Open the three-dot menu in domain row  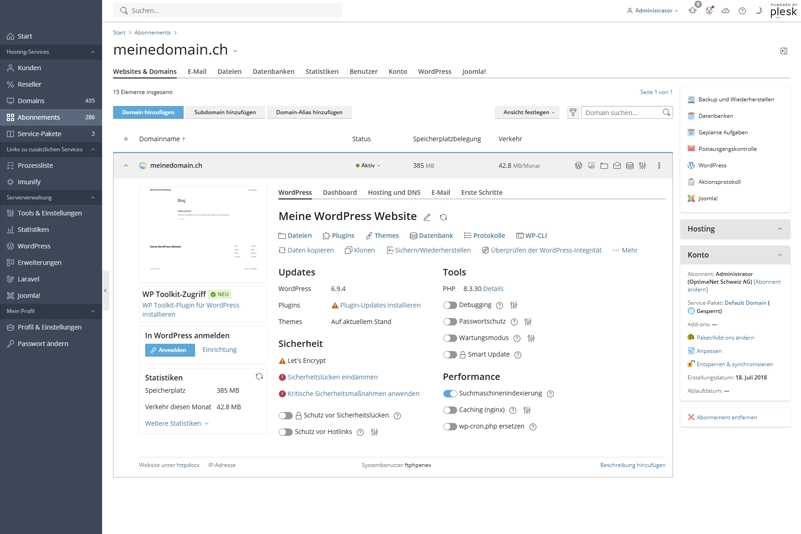pyautogui.click(x=659, y=166)
